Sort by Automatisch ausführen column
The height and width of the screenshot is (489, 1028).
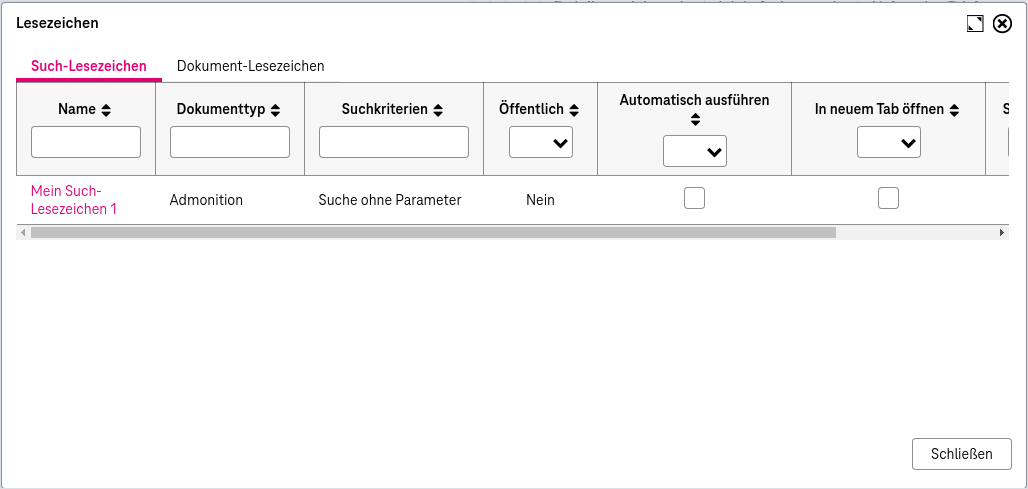pos(695,120)
